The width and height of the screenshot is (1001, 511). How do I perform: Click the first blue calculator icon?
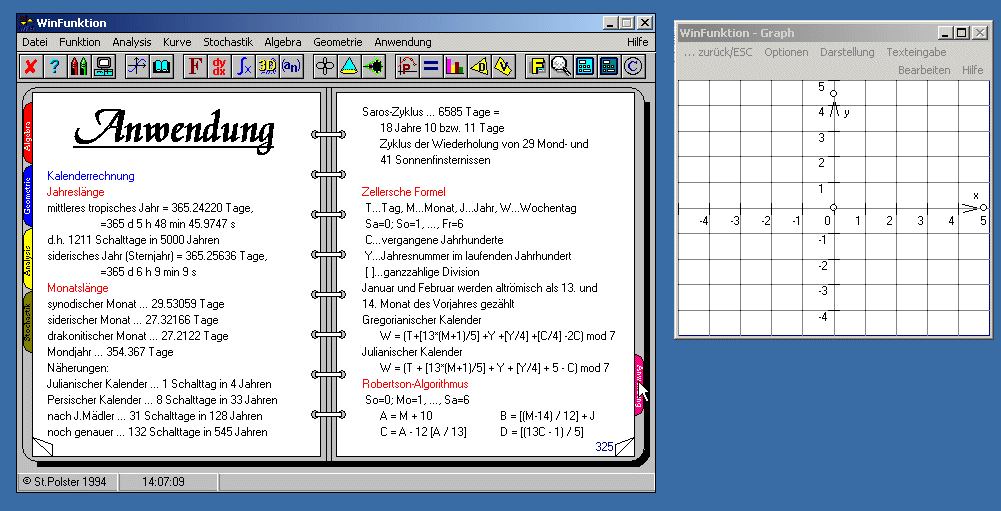pos(585,66)
